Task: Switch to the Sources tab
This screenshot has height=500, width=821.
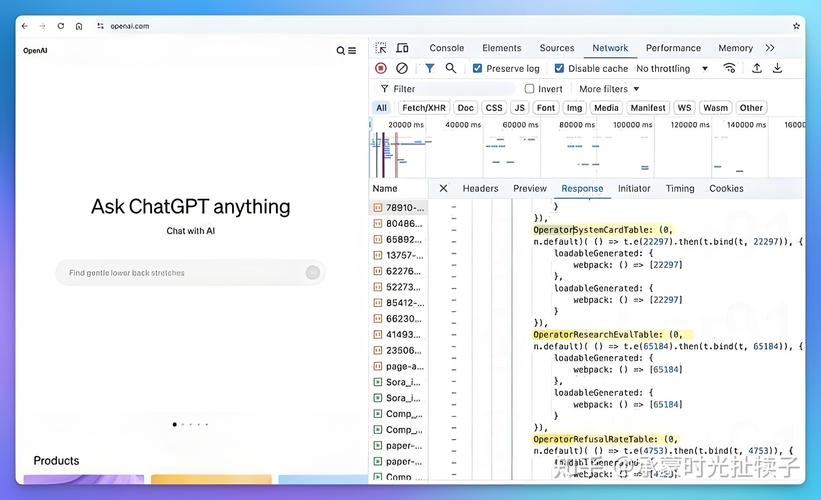Action: [557, 48]
